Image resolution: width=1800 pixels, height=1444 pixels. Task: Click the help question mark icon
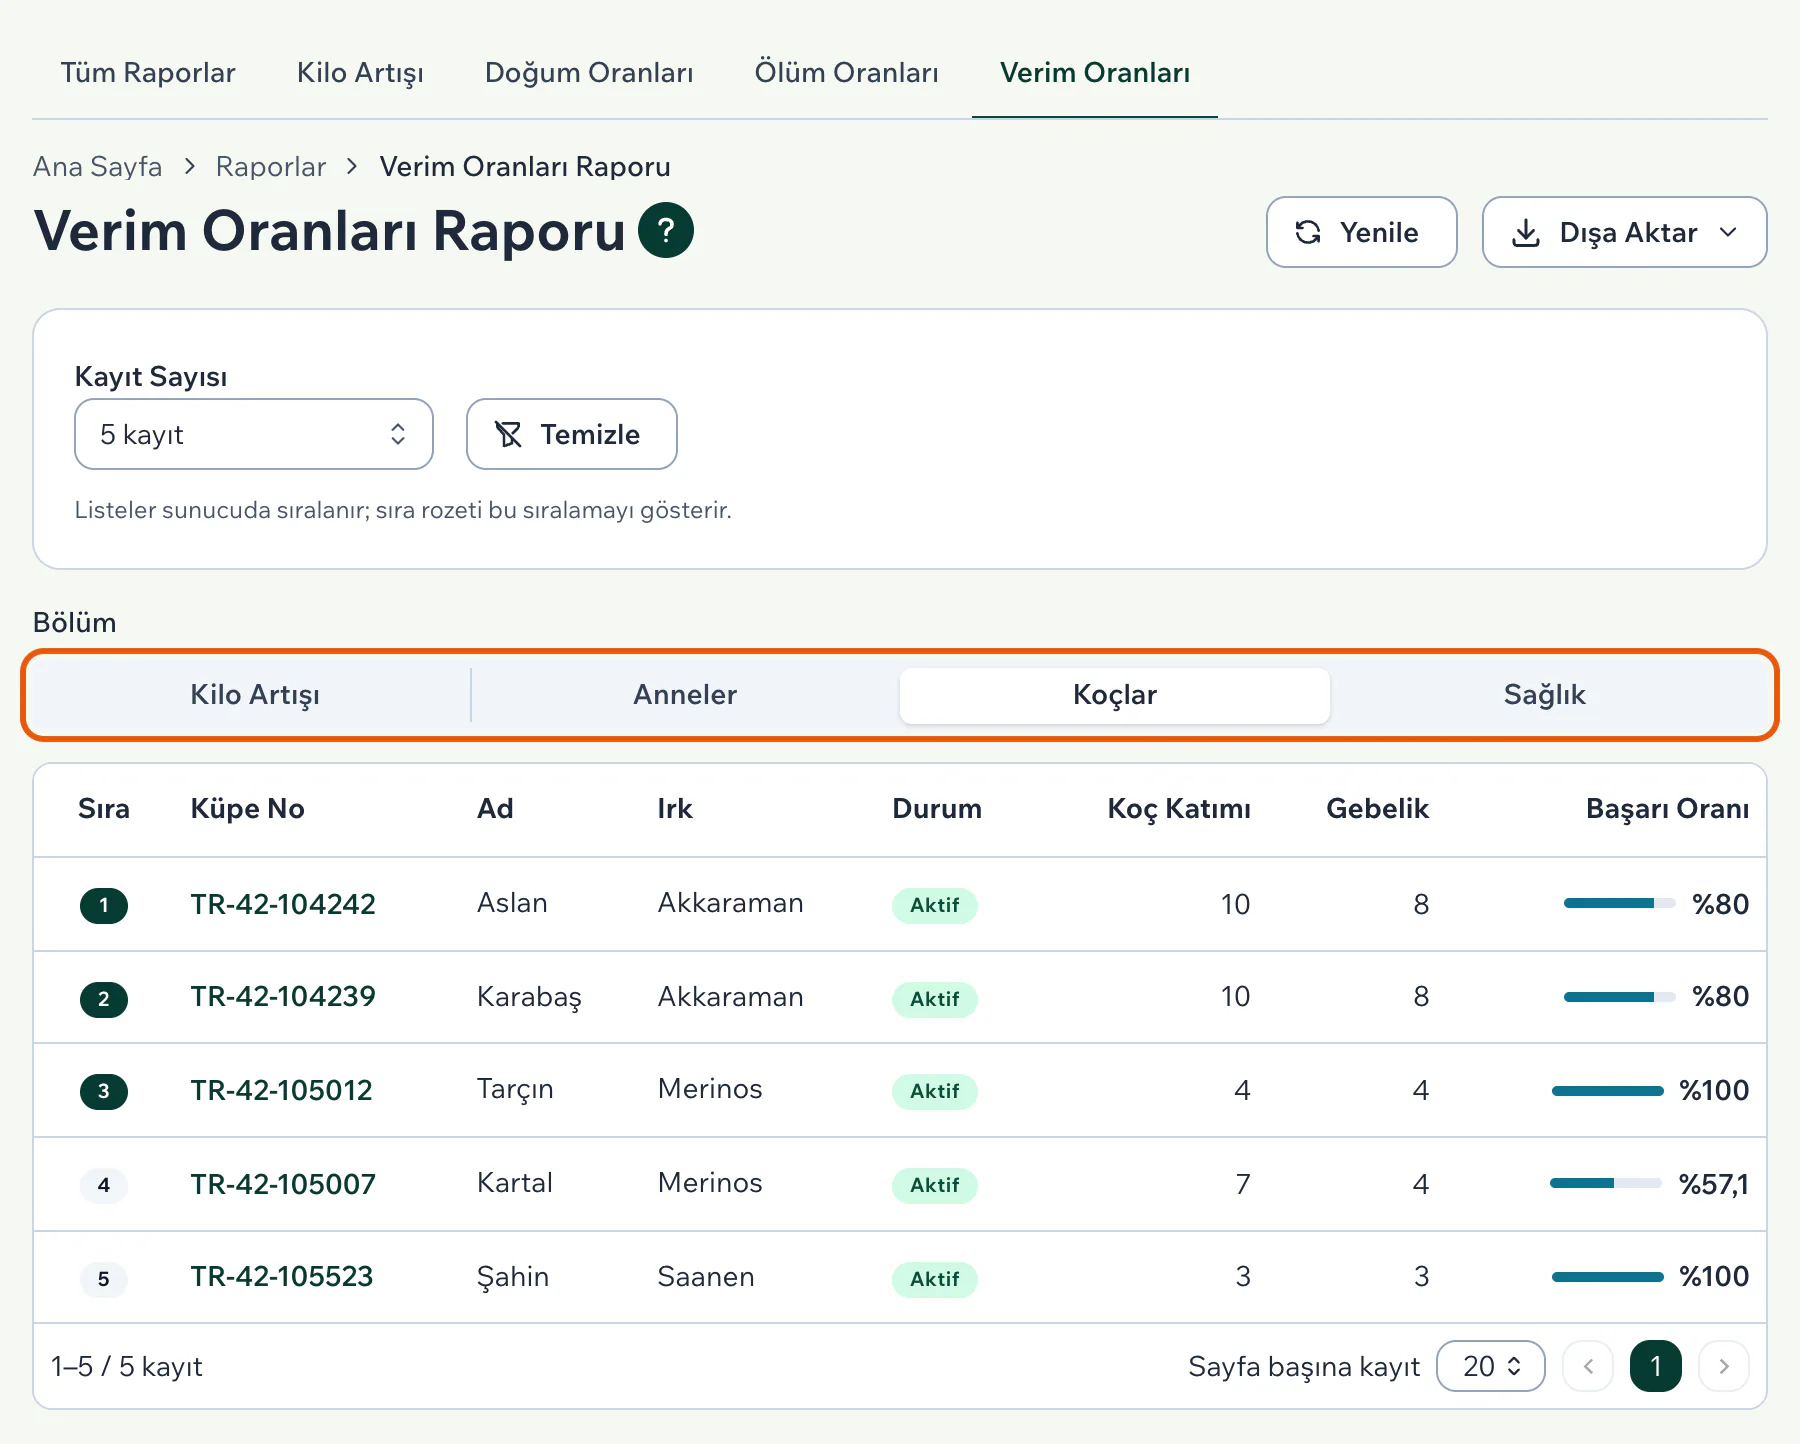click(x=666, y=230)
